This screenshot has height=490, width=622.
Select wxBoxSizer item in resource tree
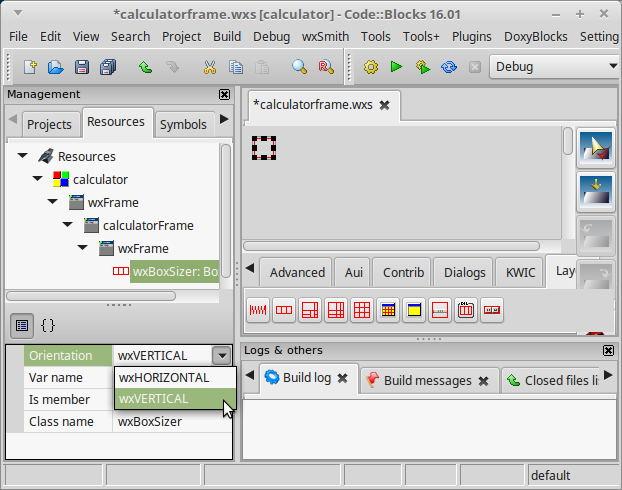point(175,271)
